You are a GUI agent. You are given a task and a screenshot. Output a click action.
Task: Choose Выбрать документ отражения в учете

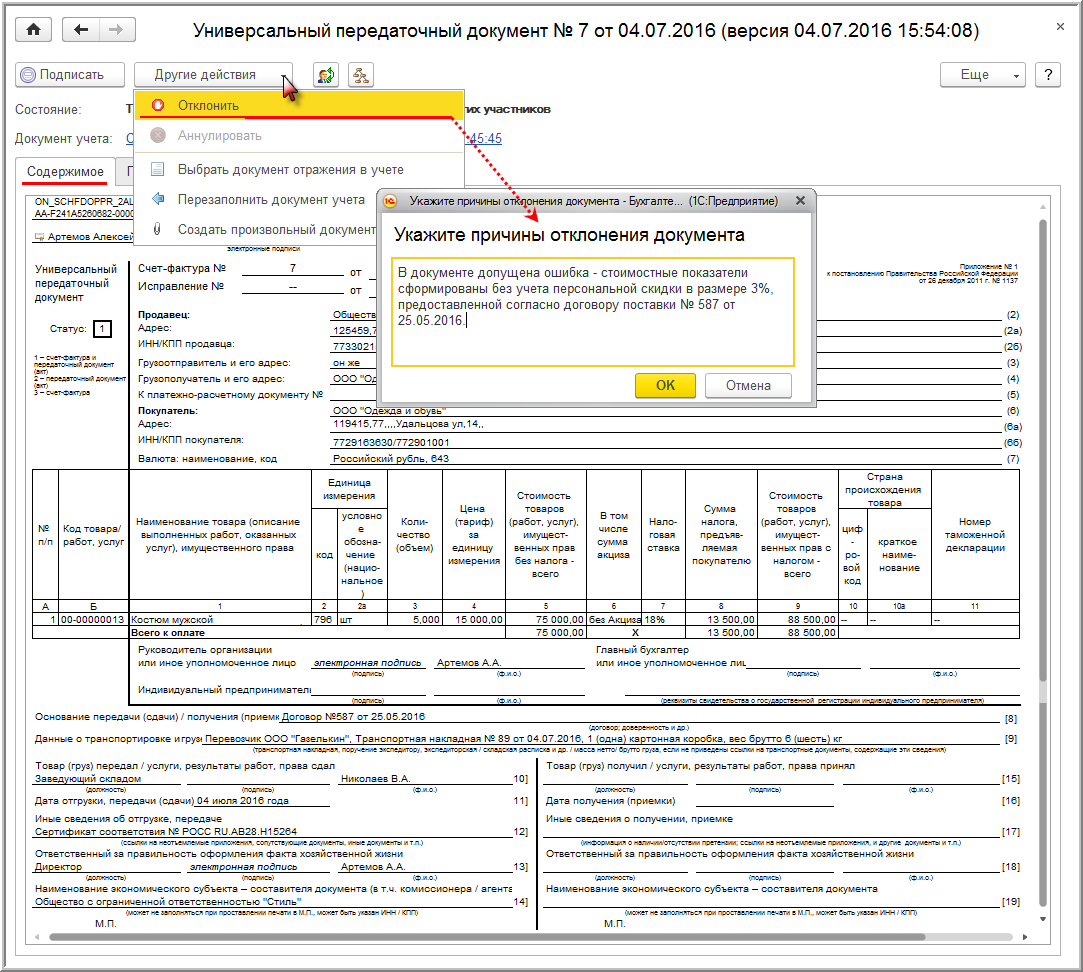298,169
